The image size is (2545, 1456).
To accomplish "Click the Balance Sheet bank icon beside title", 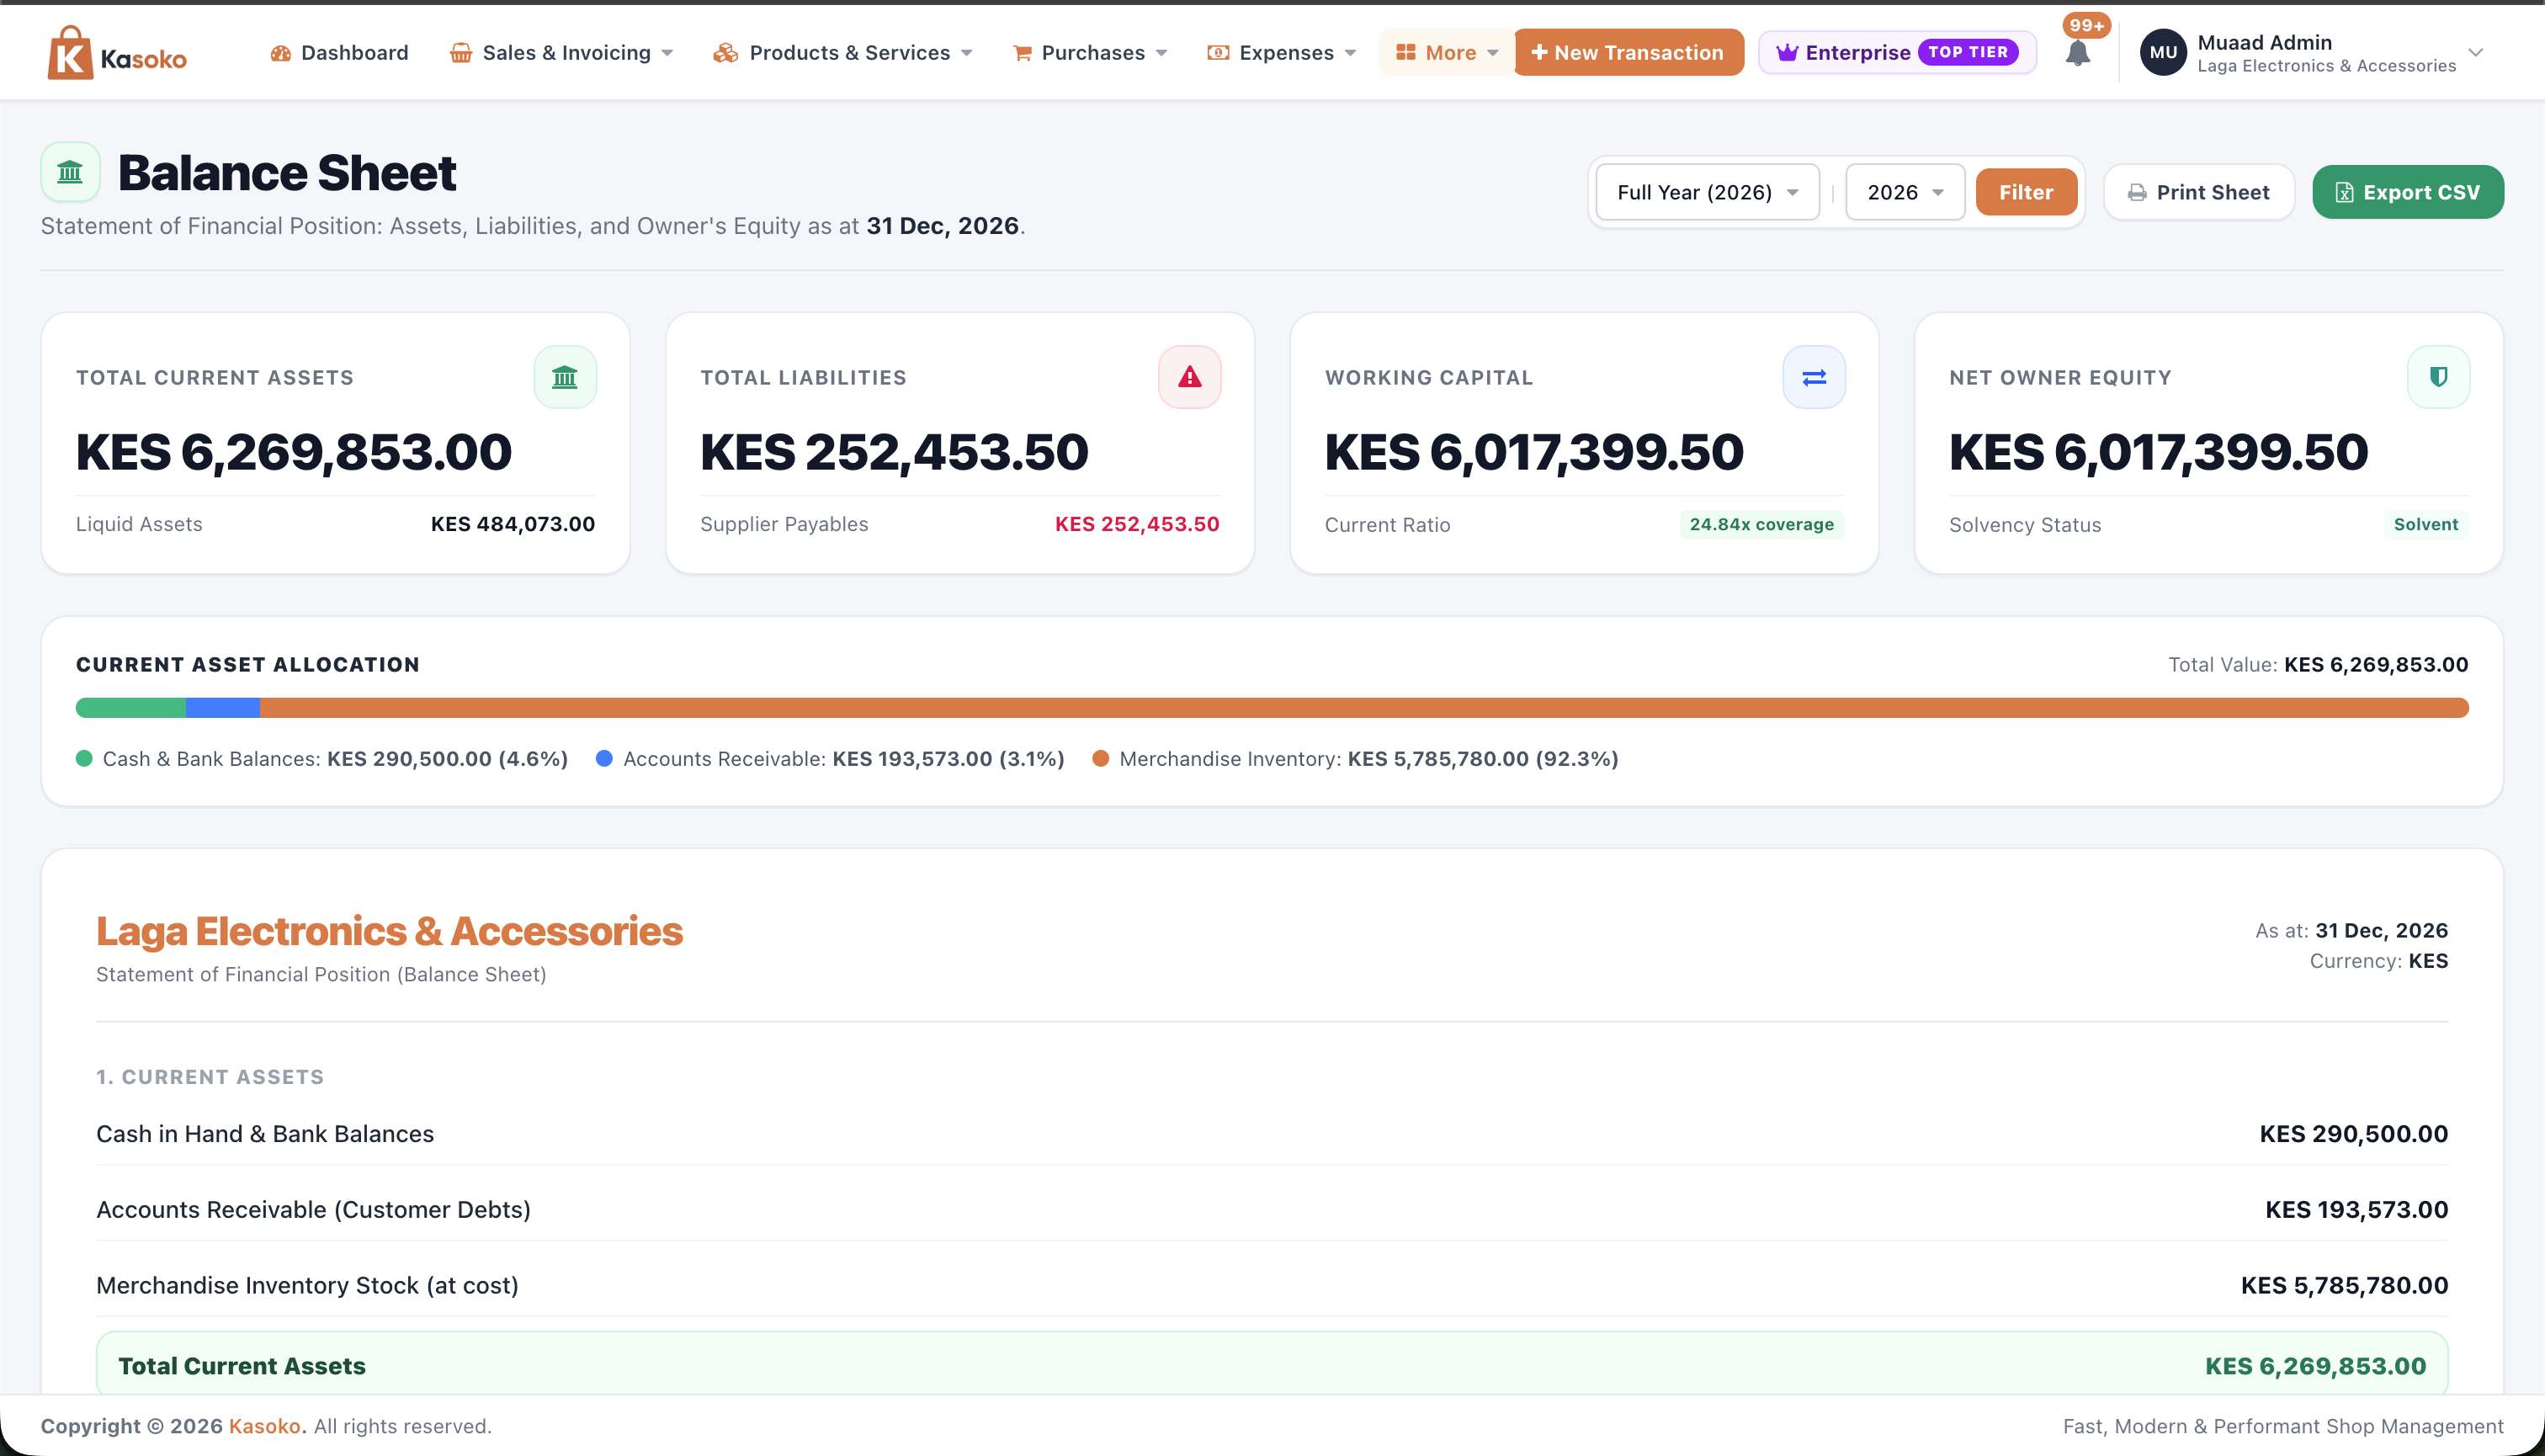I will click(70, 172).
